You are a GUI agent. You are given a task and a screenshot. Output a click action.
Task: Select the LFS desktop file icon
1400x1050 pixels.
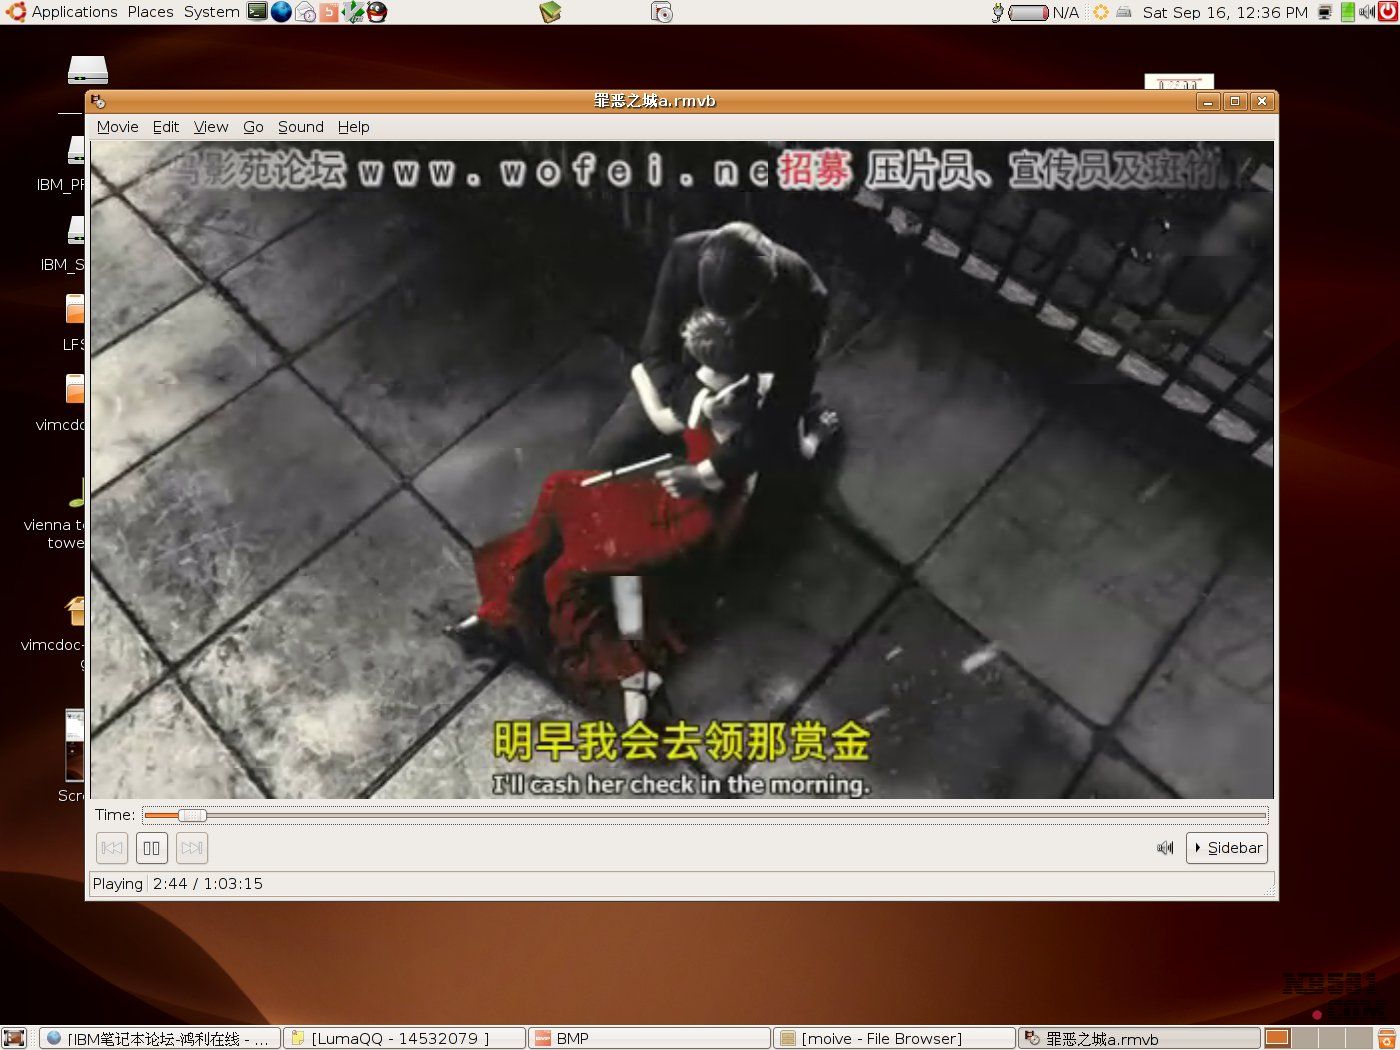(x=75, y=310)
